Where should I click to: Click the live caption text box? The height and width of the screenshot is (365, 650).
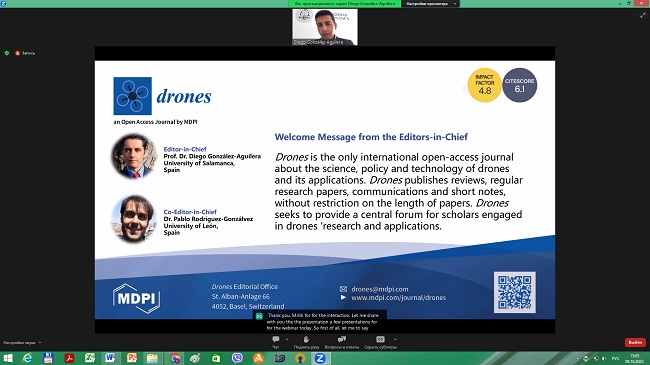pyautogui.click(x=320, y=321)
